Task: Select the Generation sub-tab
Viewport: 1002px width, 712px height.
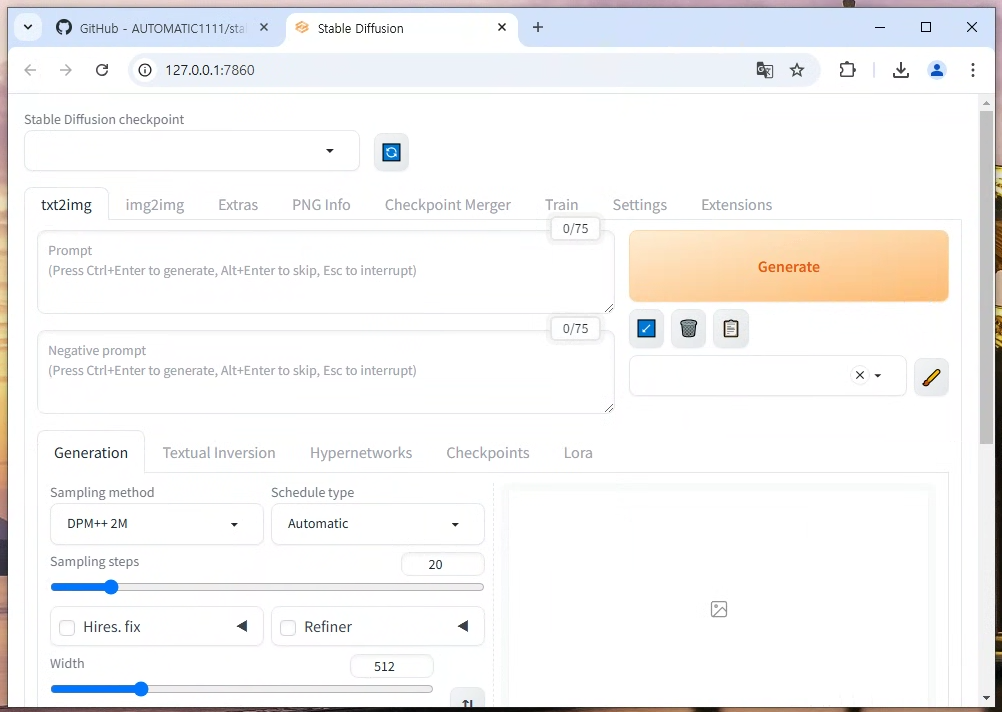Action: click(91, 453)
